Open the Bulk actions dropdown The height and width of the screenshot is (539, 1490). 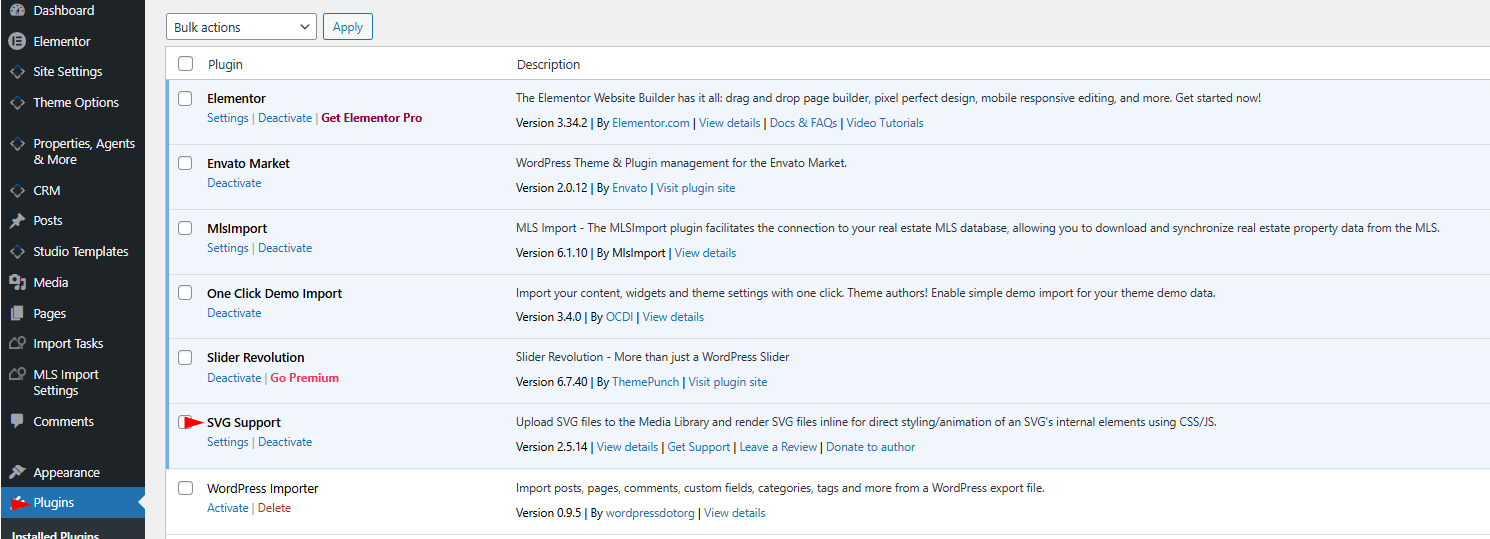(x=241, y=27)
